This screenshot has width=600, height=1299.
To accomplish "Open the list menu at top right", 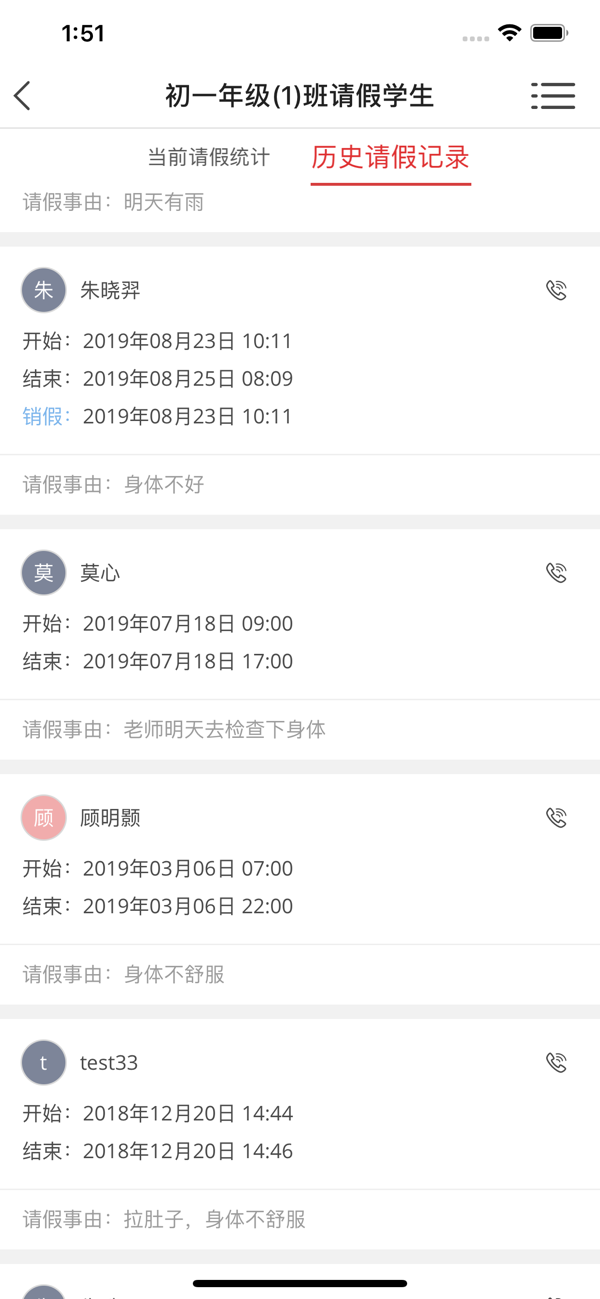I will [x=553, y=96].
